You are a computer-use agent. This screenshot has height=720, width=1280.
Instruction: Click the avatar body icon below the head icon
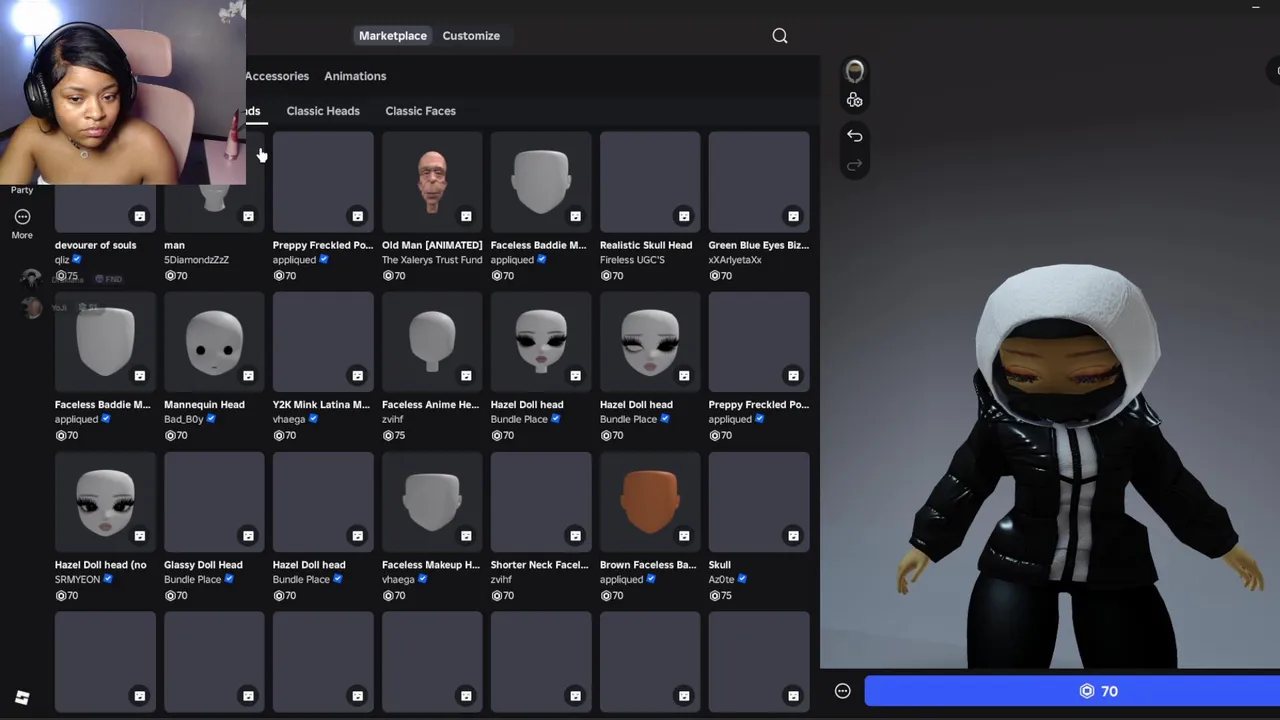[x=854, y=100]
